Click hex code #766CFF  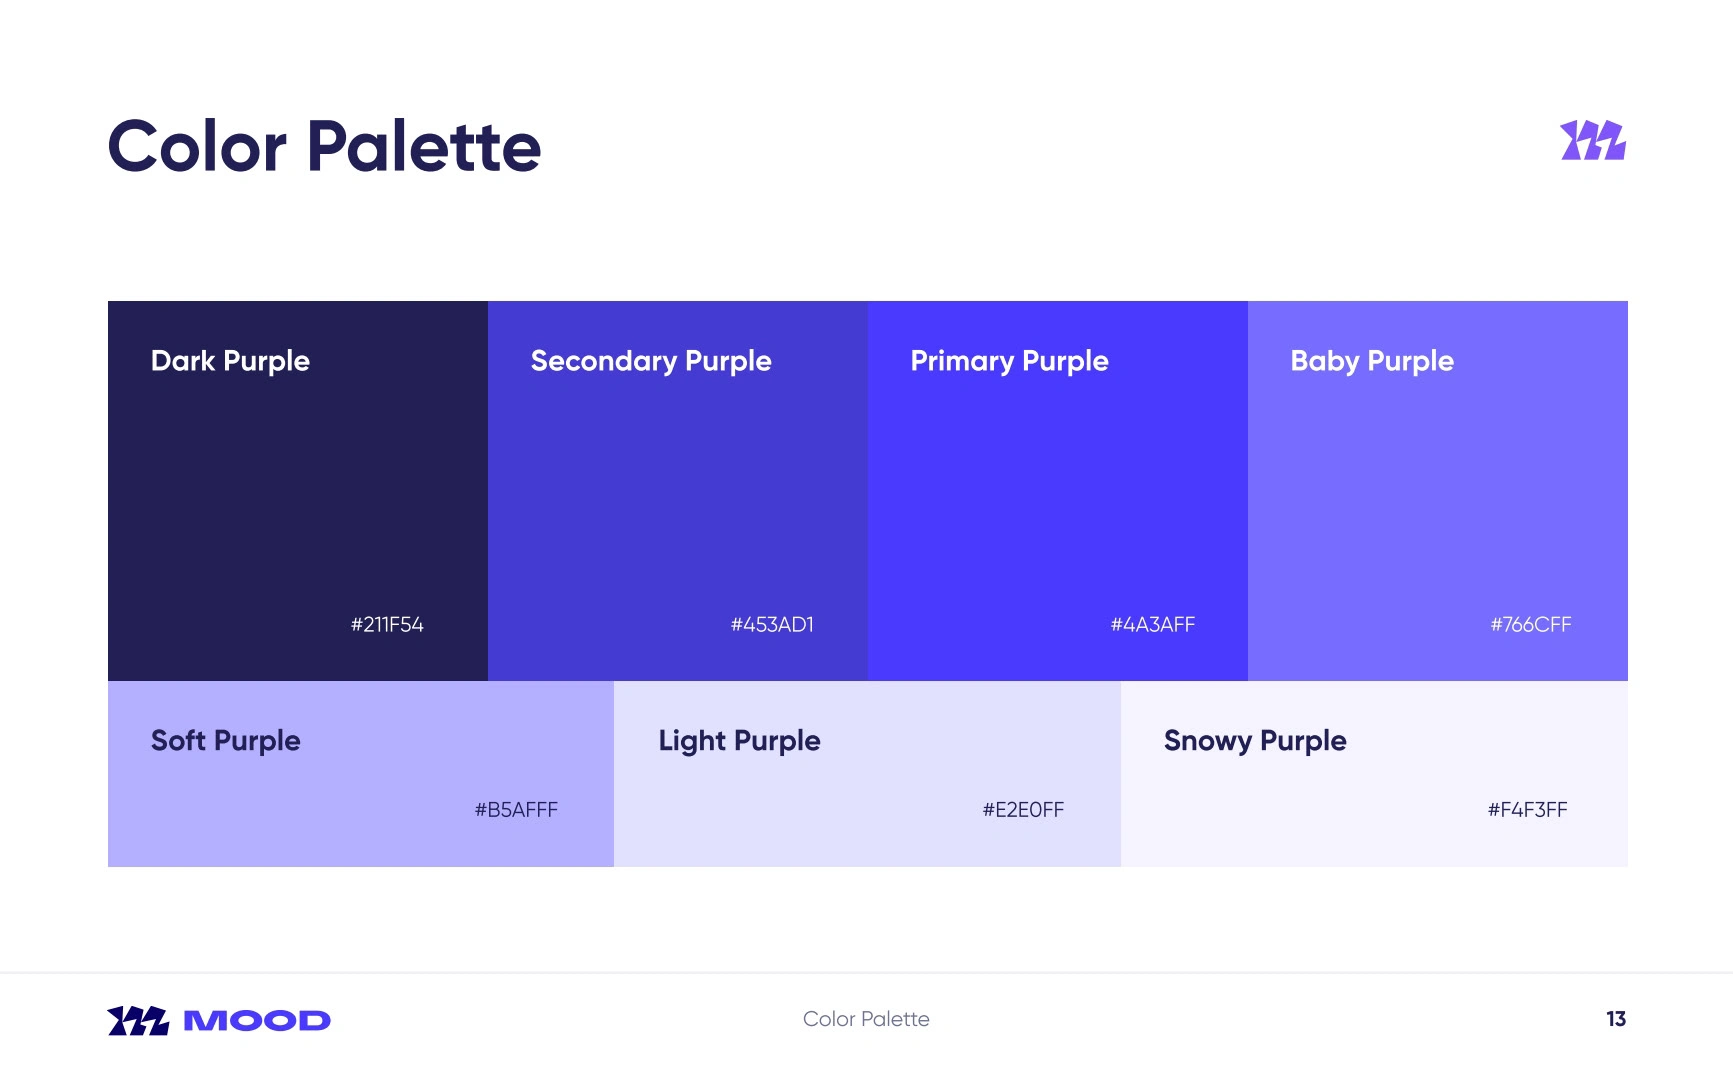(1531, 625)
